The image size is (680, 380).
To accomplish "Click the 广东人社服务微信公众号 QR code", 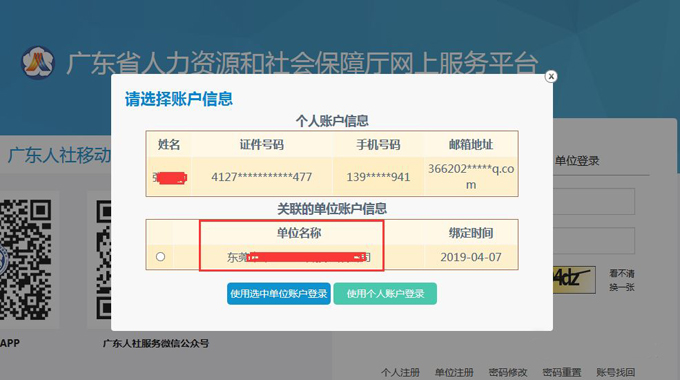I will [104, 259].
